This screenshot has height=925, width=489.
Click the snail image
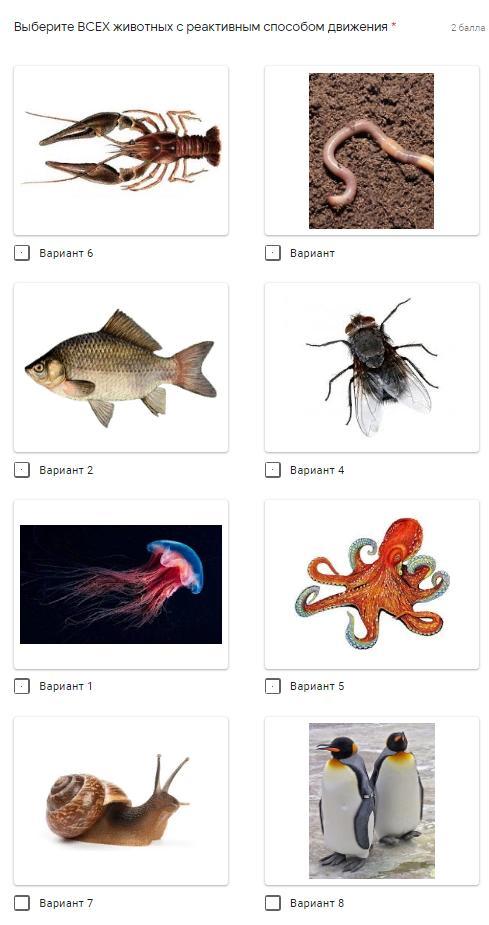coord(121,801)
